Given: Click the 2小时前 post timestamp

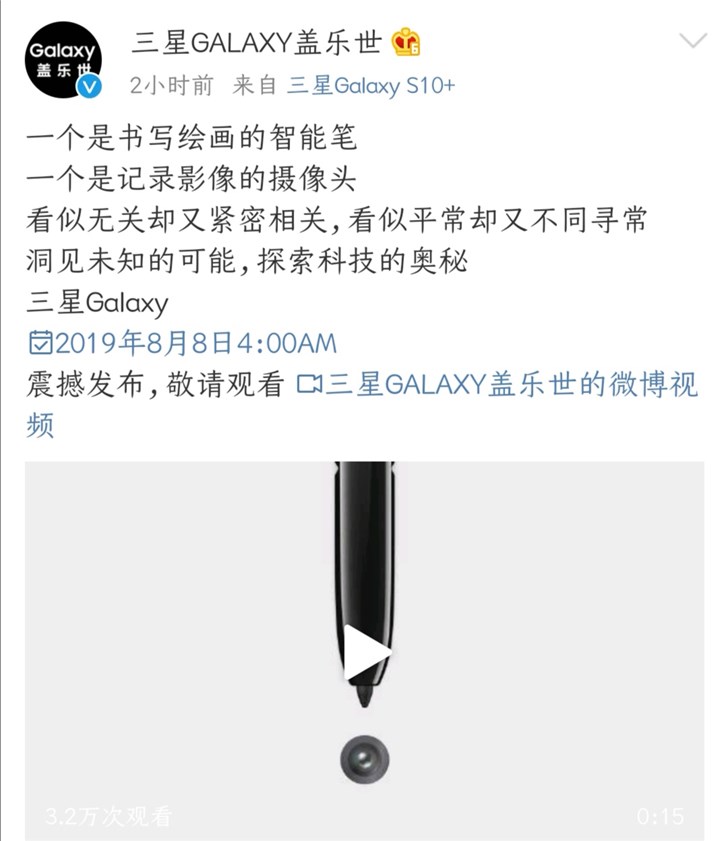Looking at the screenshot, I should pyautogui.click(x=171, y=86).
